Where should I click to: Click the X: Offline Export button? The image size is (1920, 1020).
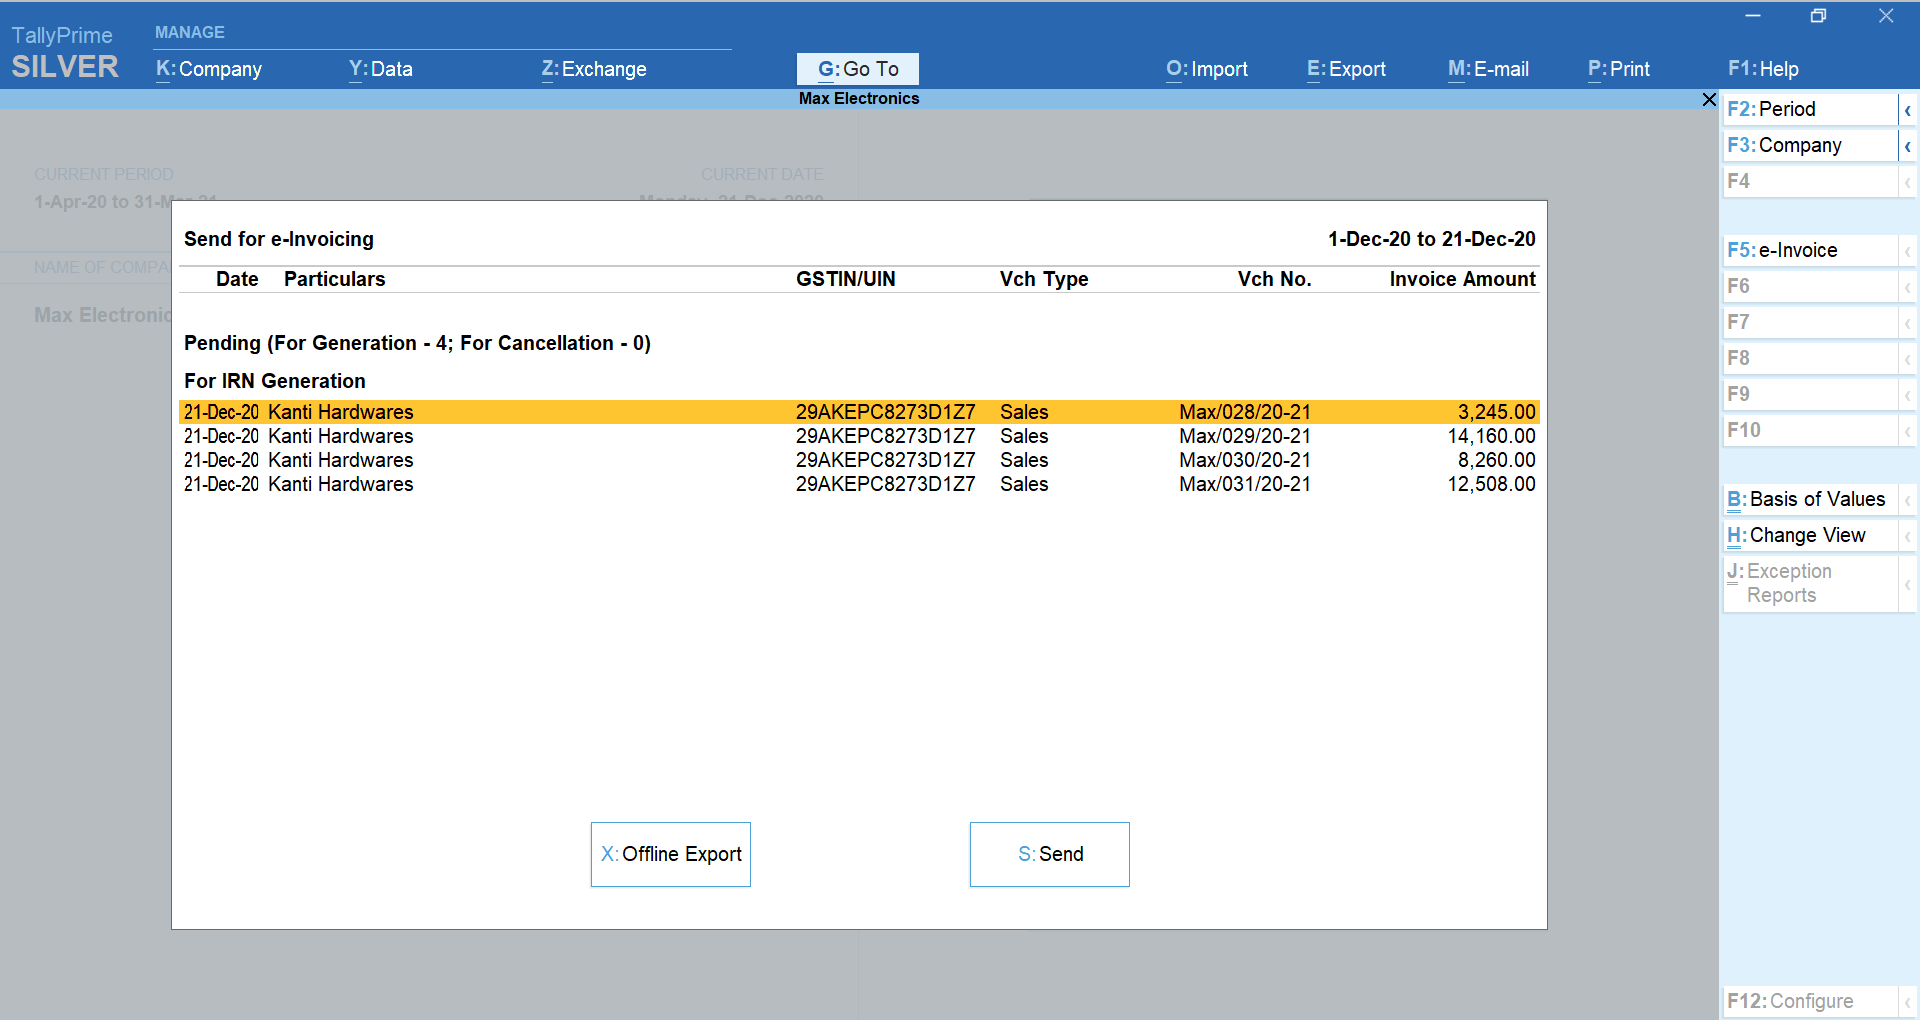[x=671, y=854]
